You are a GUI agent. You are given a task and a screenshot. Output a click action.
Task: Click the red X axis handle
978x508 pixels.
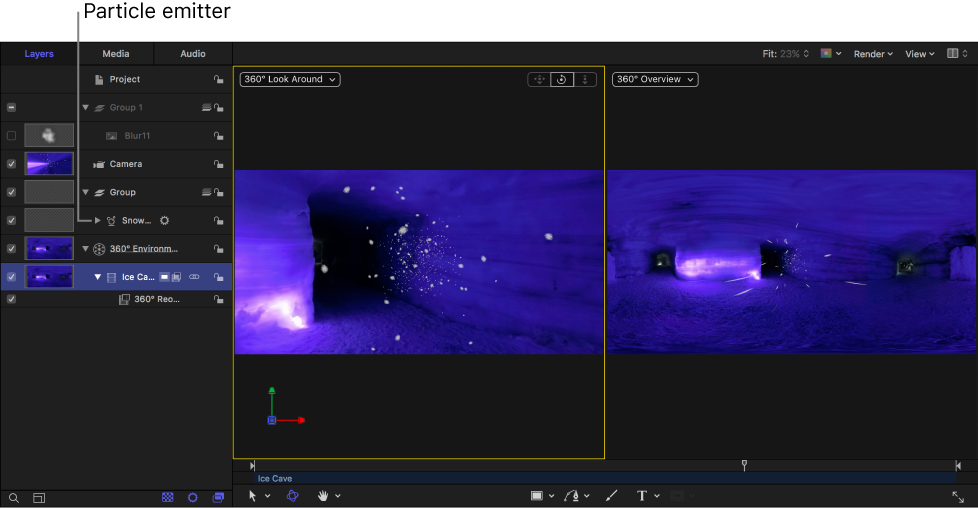point(301,421)
